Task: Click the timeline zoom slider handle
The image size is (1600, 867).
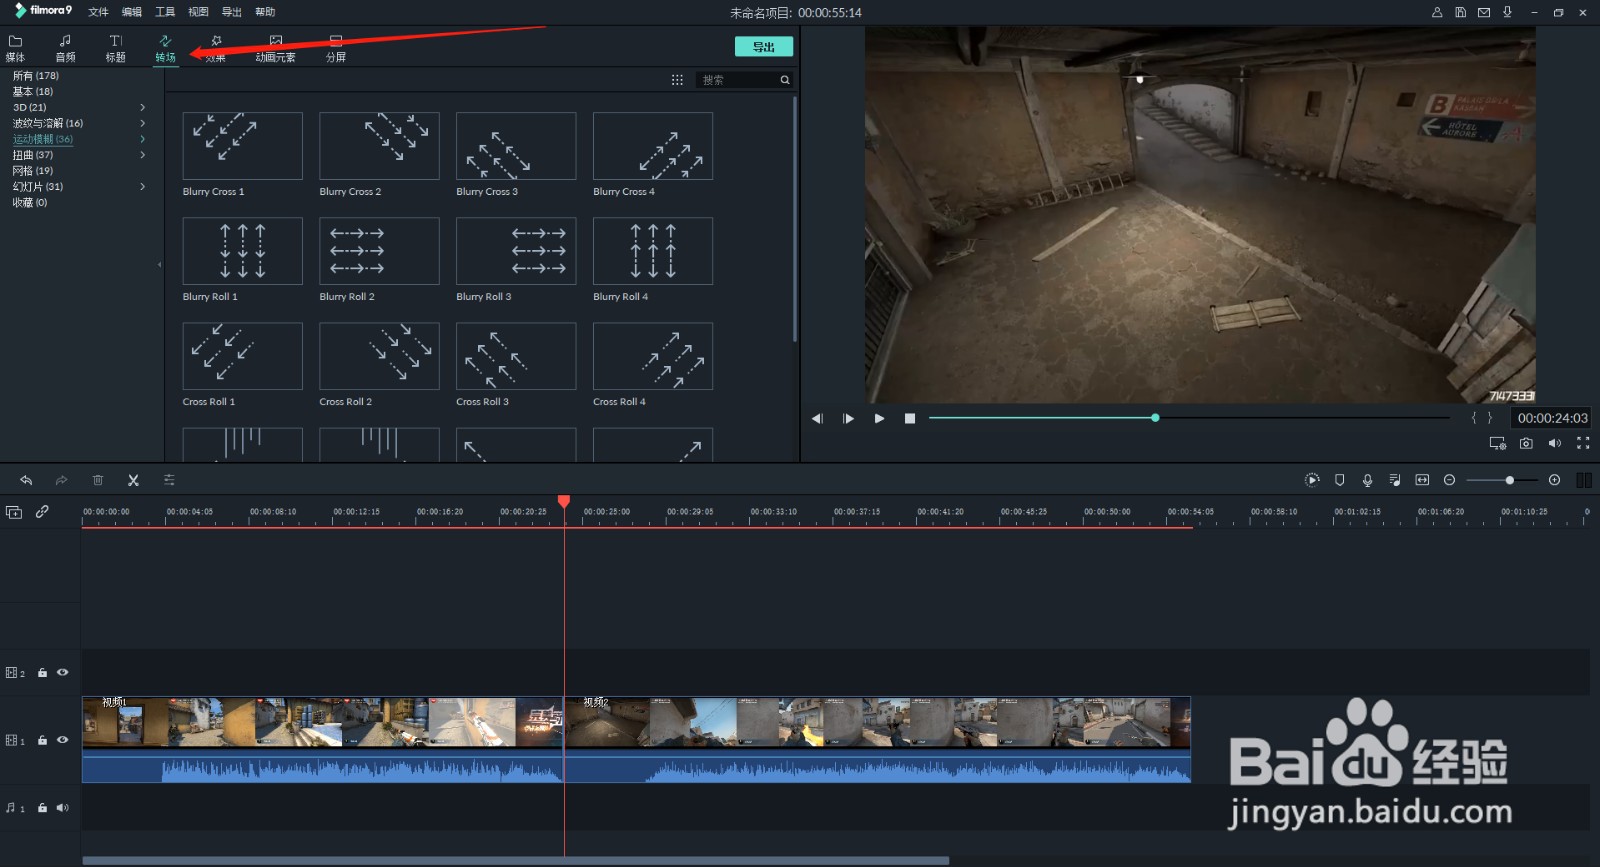Action: [1509, 480]
